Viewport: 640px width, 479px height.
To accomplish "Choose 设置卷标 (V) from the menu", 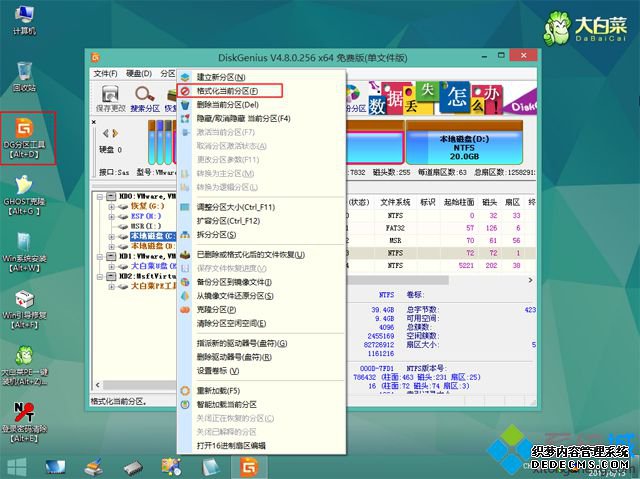I will coord(218,371).
